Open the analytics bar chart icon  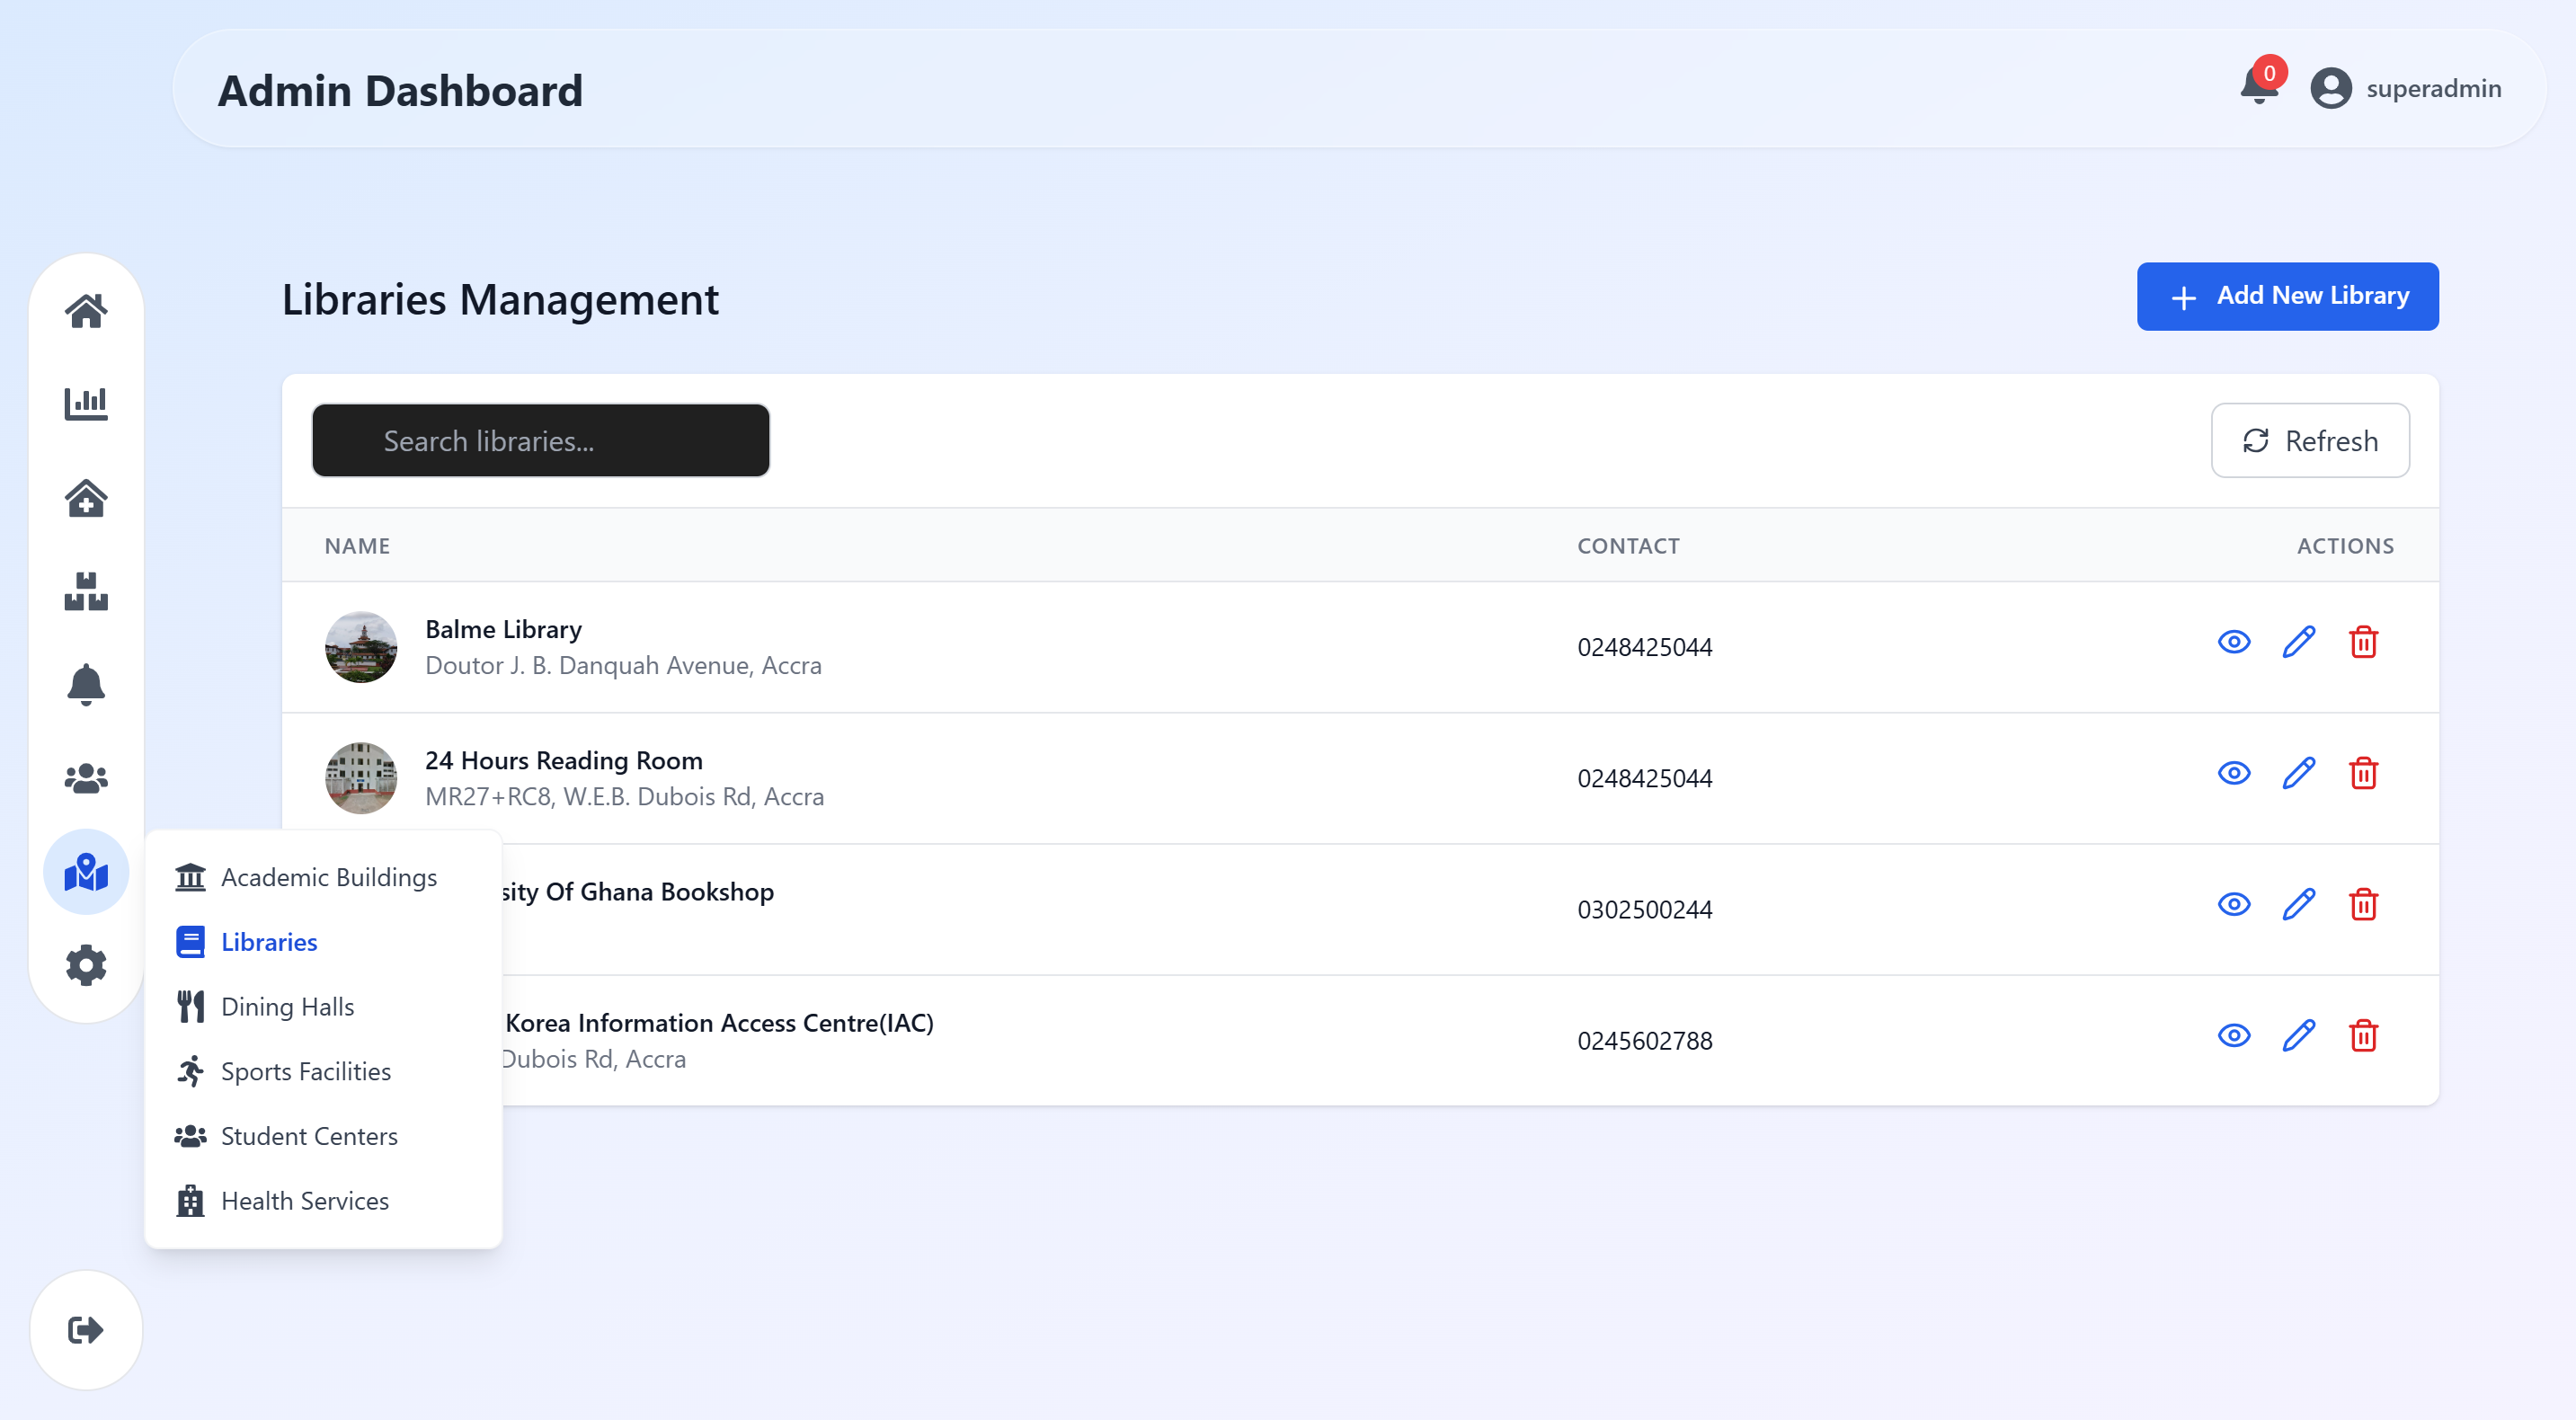(86, 404)
